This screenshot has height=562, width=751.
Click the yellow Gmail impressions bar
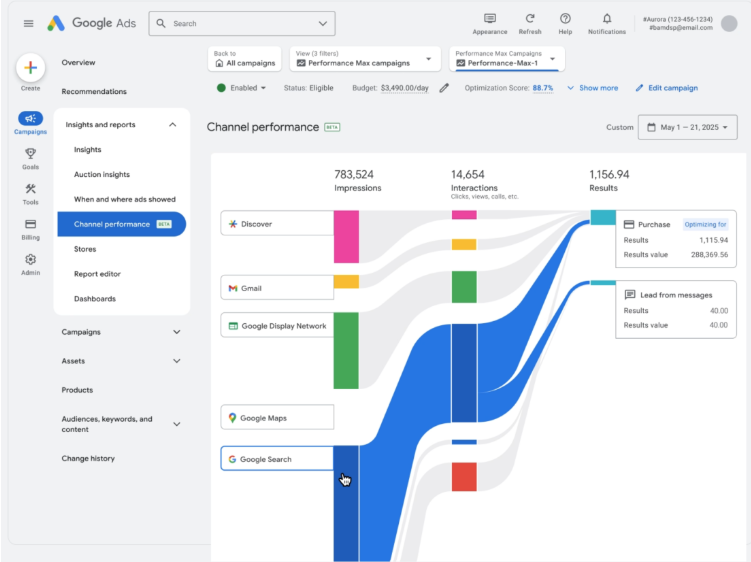(346, 282)
